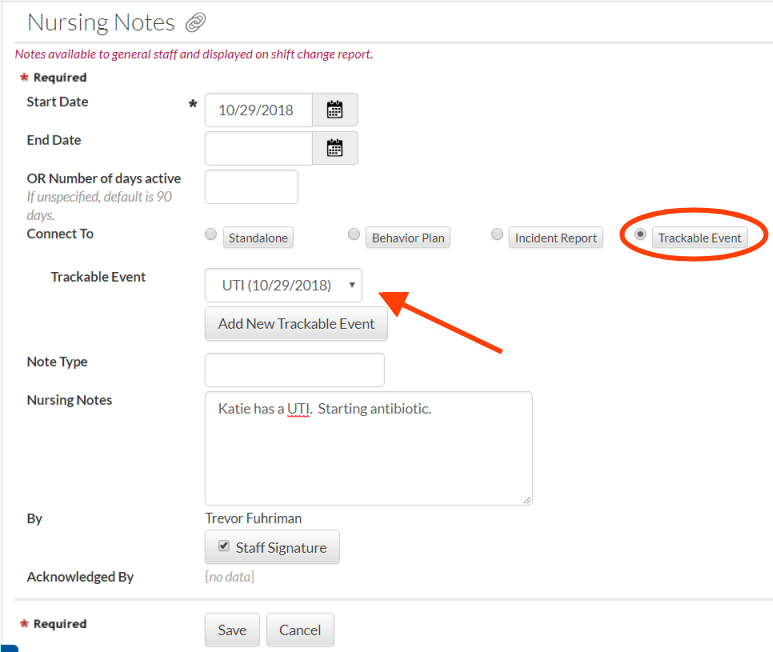Screen dimensions: 773x652
Task: Save the nursing note
Action: click(x=232, y=630)
